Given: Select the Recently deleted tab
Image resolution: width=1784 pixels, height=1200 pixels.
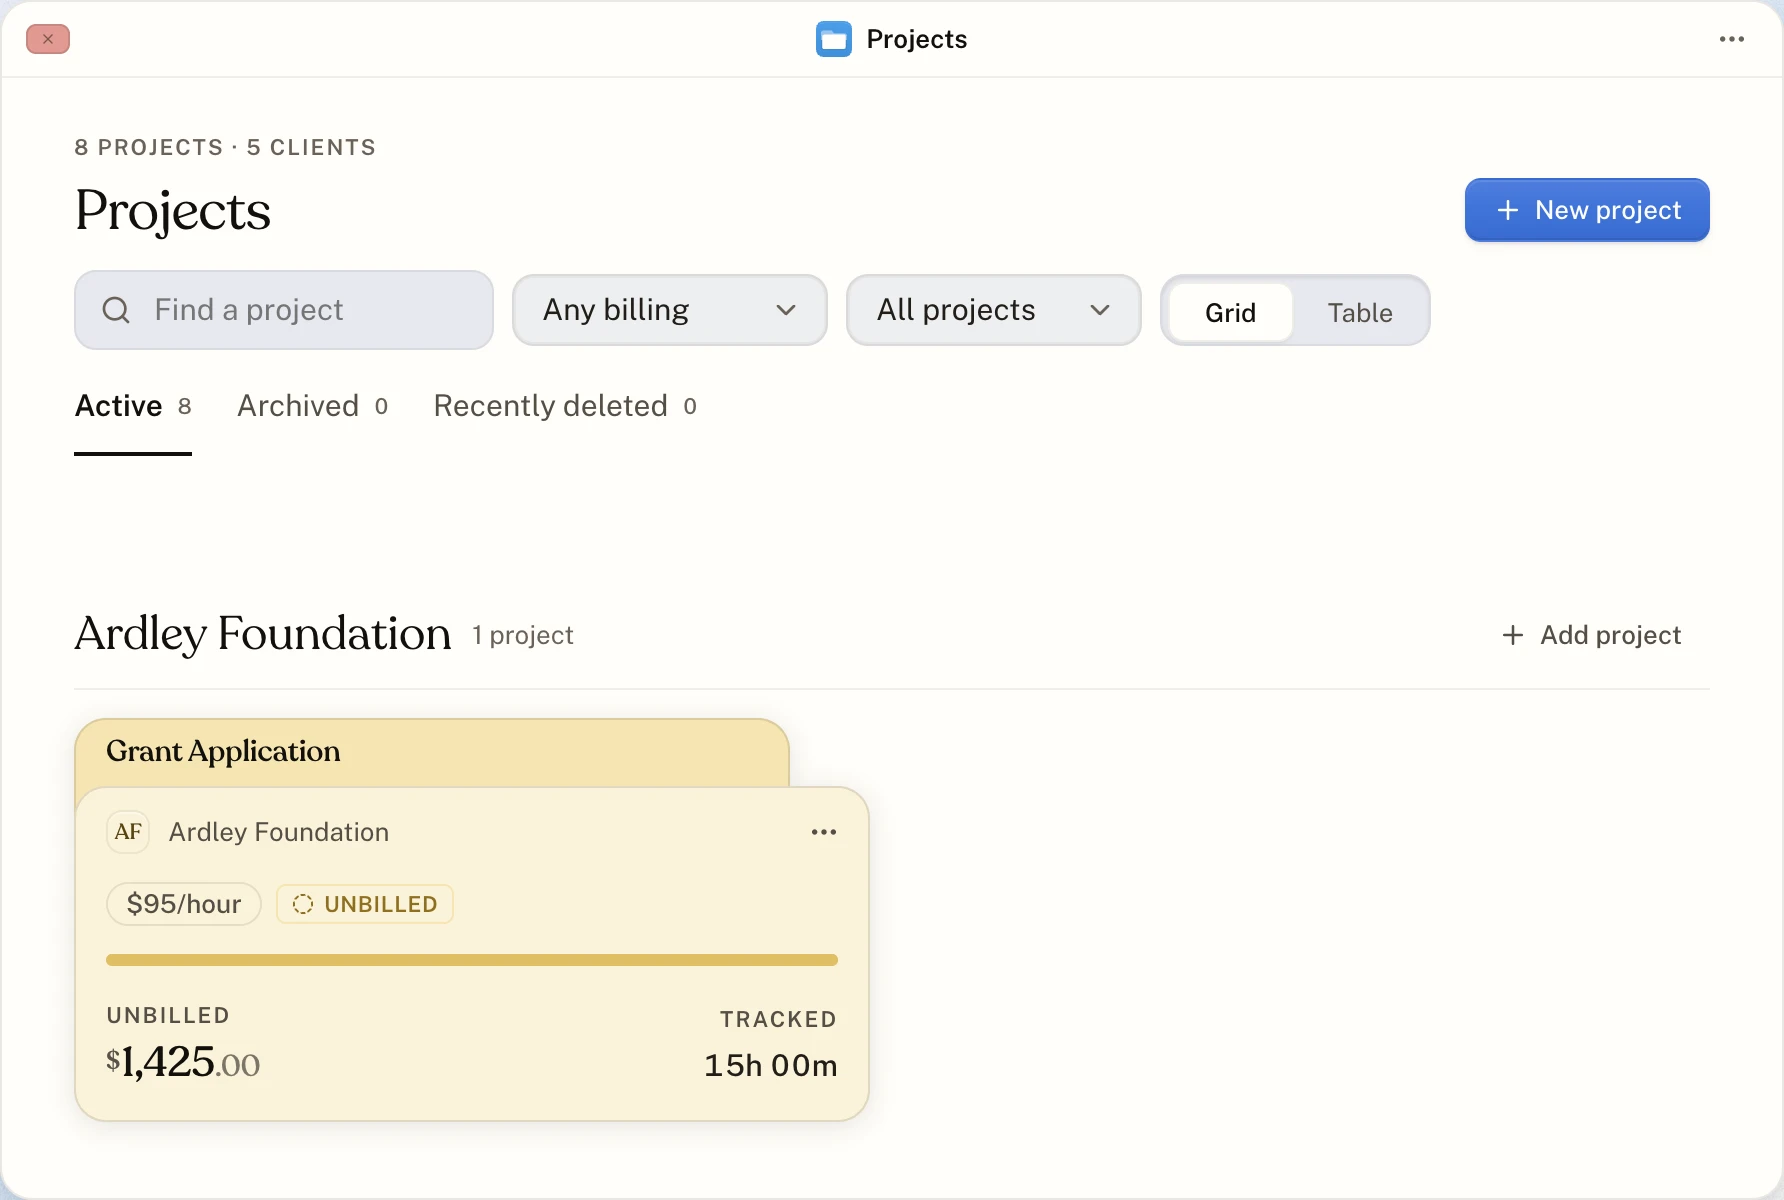Looking at the screenshot, I should [x=565, y=406].
